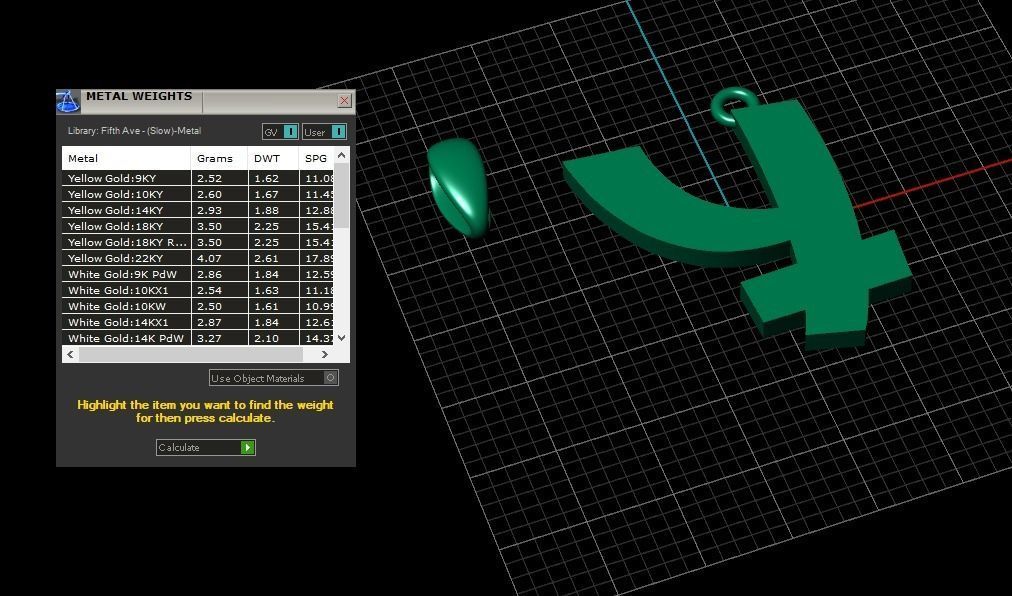Screen dimensions: 1012x596
Task: Select the Yellow Gold:10KY row
Action: pyautogui.click(x=198, y=194)
